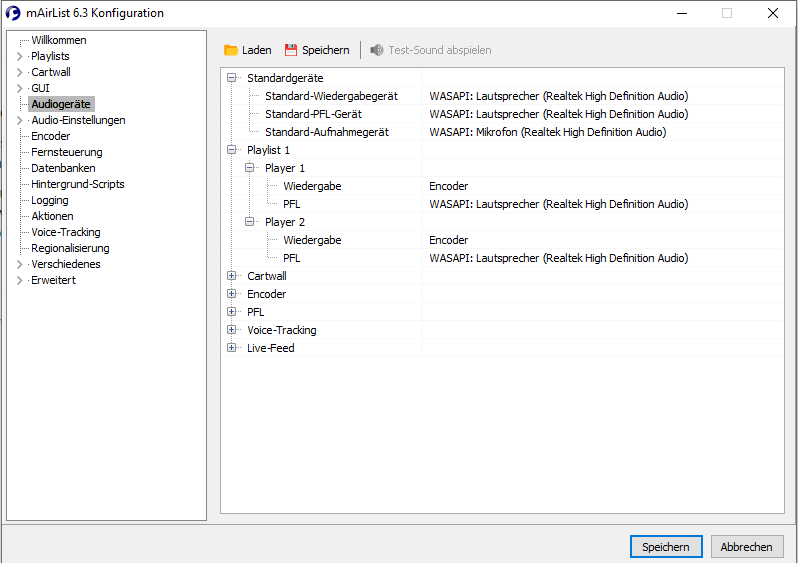Expand the Cartwall audio devices node
Screen dimensions: 798x563
pyautogui.click(x=232, y=276)
